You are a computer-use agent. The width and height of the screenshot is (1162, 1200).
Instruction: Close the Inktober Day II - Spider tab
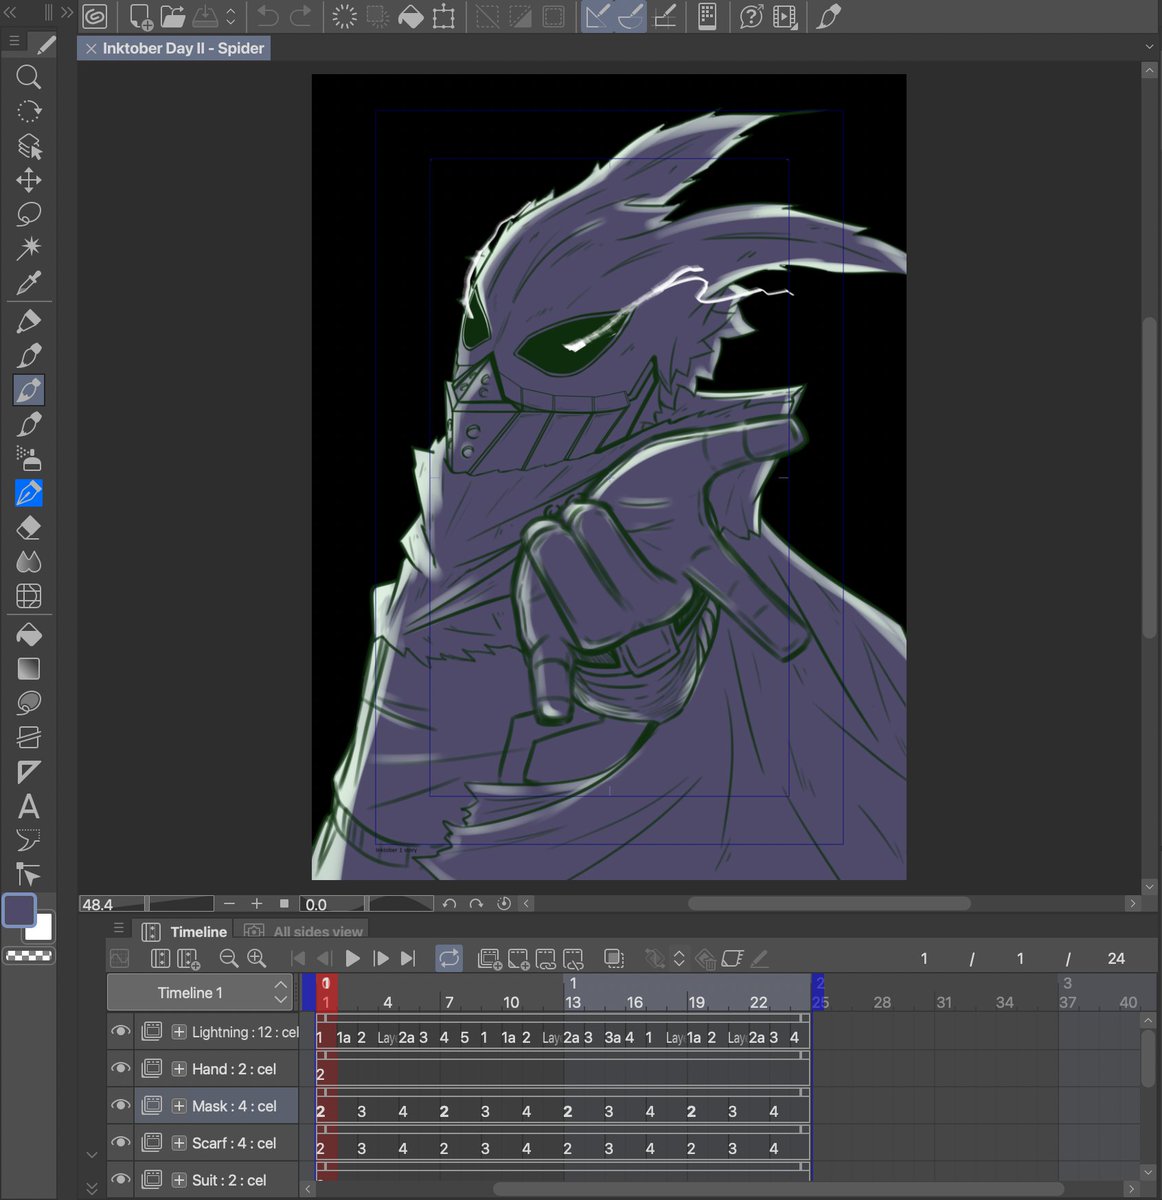91,48
